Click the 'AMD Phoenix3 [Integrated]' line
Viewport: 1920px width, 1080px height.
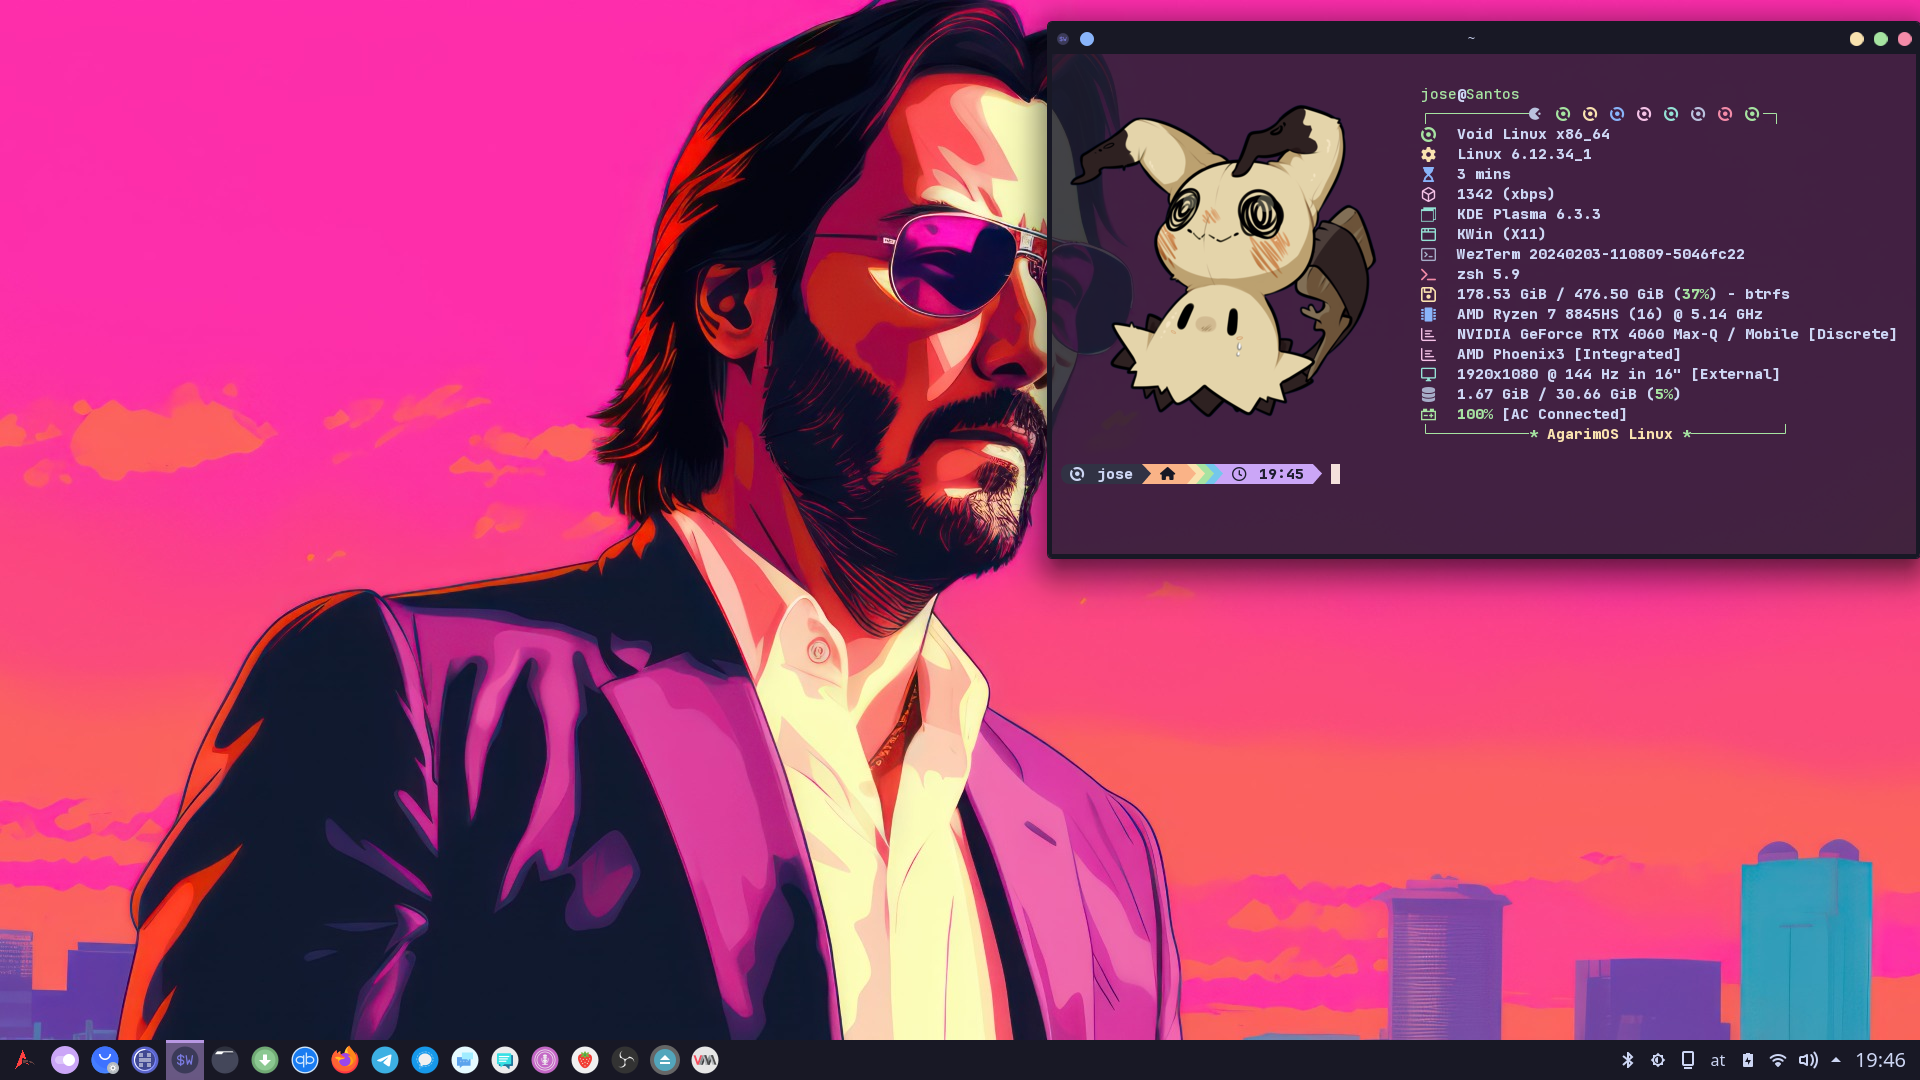[1568, 354]
